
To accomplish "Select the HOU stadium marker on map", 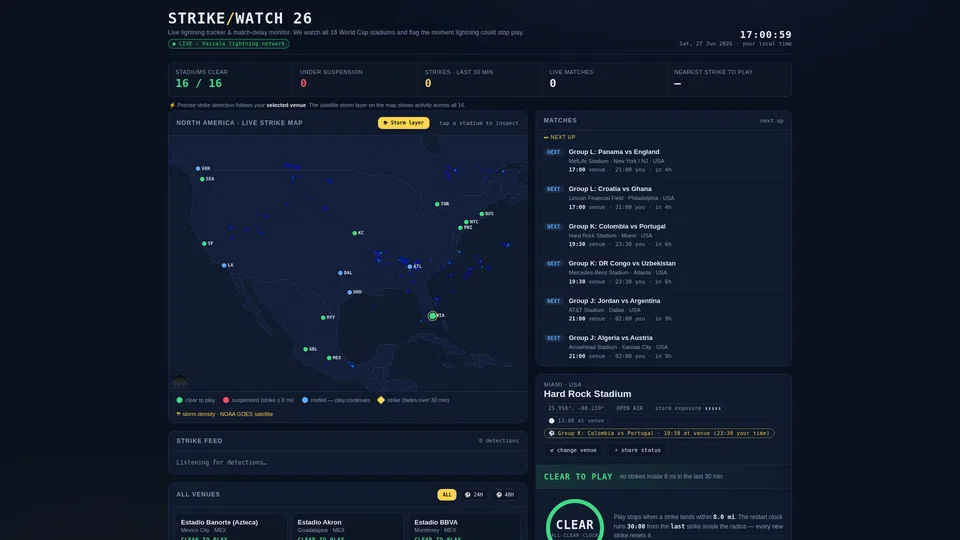I will [350, 292].
